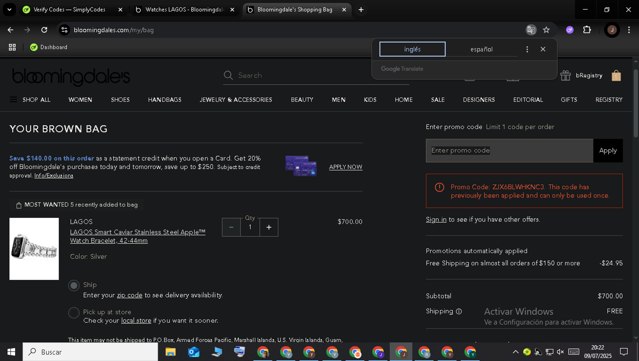The width and height of the screenshot is (639, 361).
Task: Open Outlook from the taskbar
Action: (194, 352)
